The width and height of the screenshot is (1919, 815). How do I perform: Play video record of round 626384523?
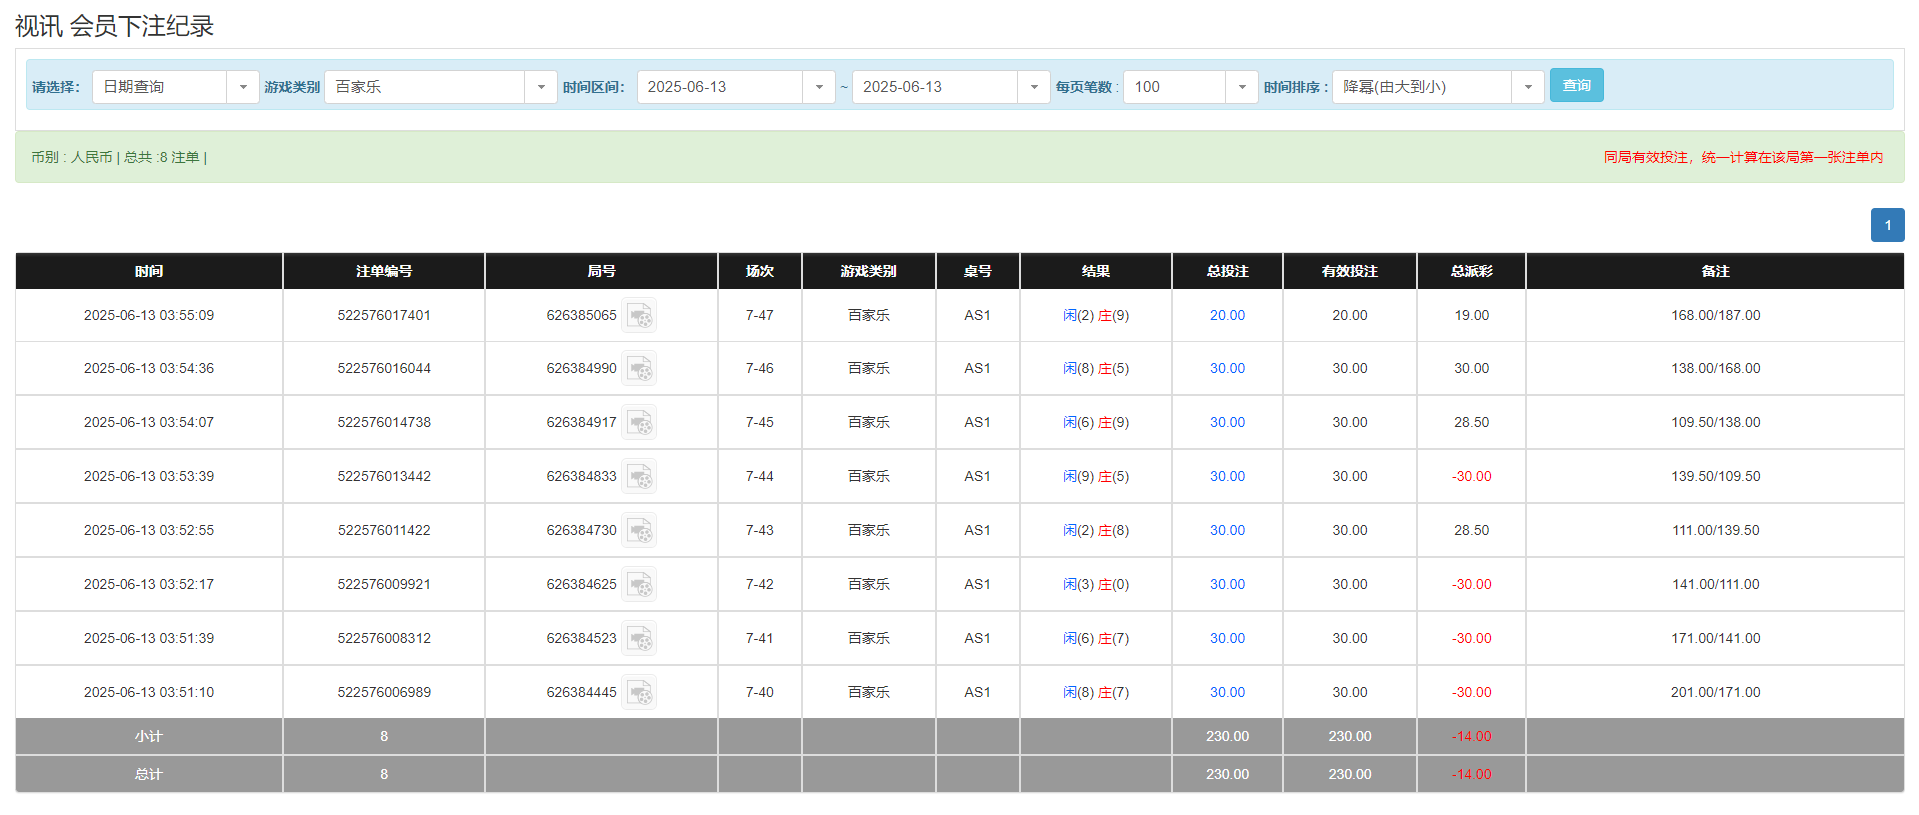pyautogui.click(x=639, y=639)
